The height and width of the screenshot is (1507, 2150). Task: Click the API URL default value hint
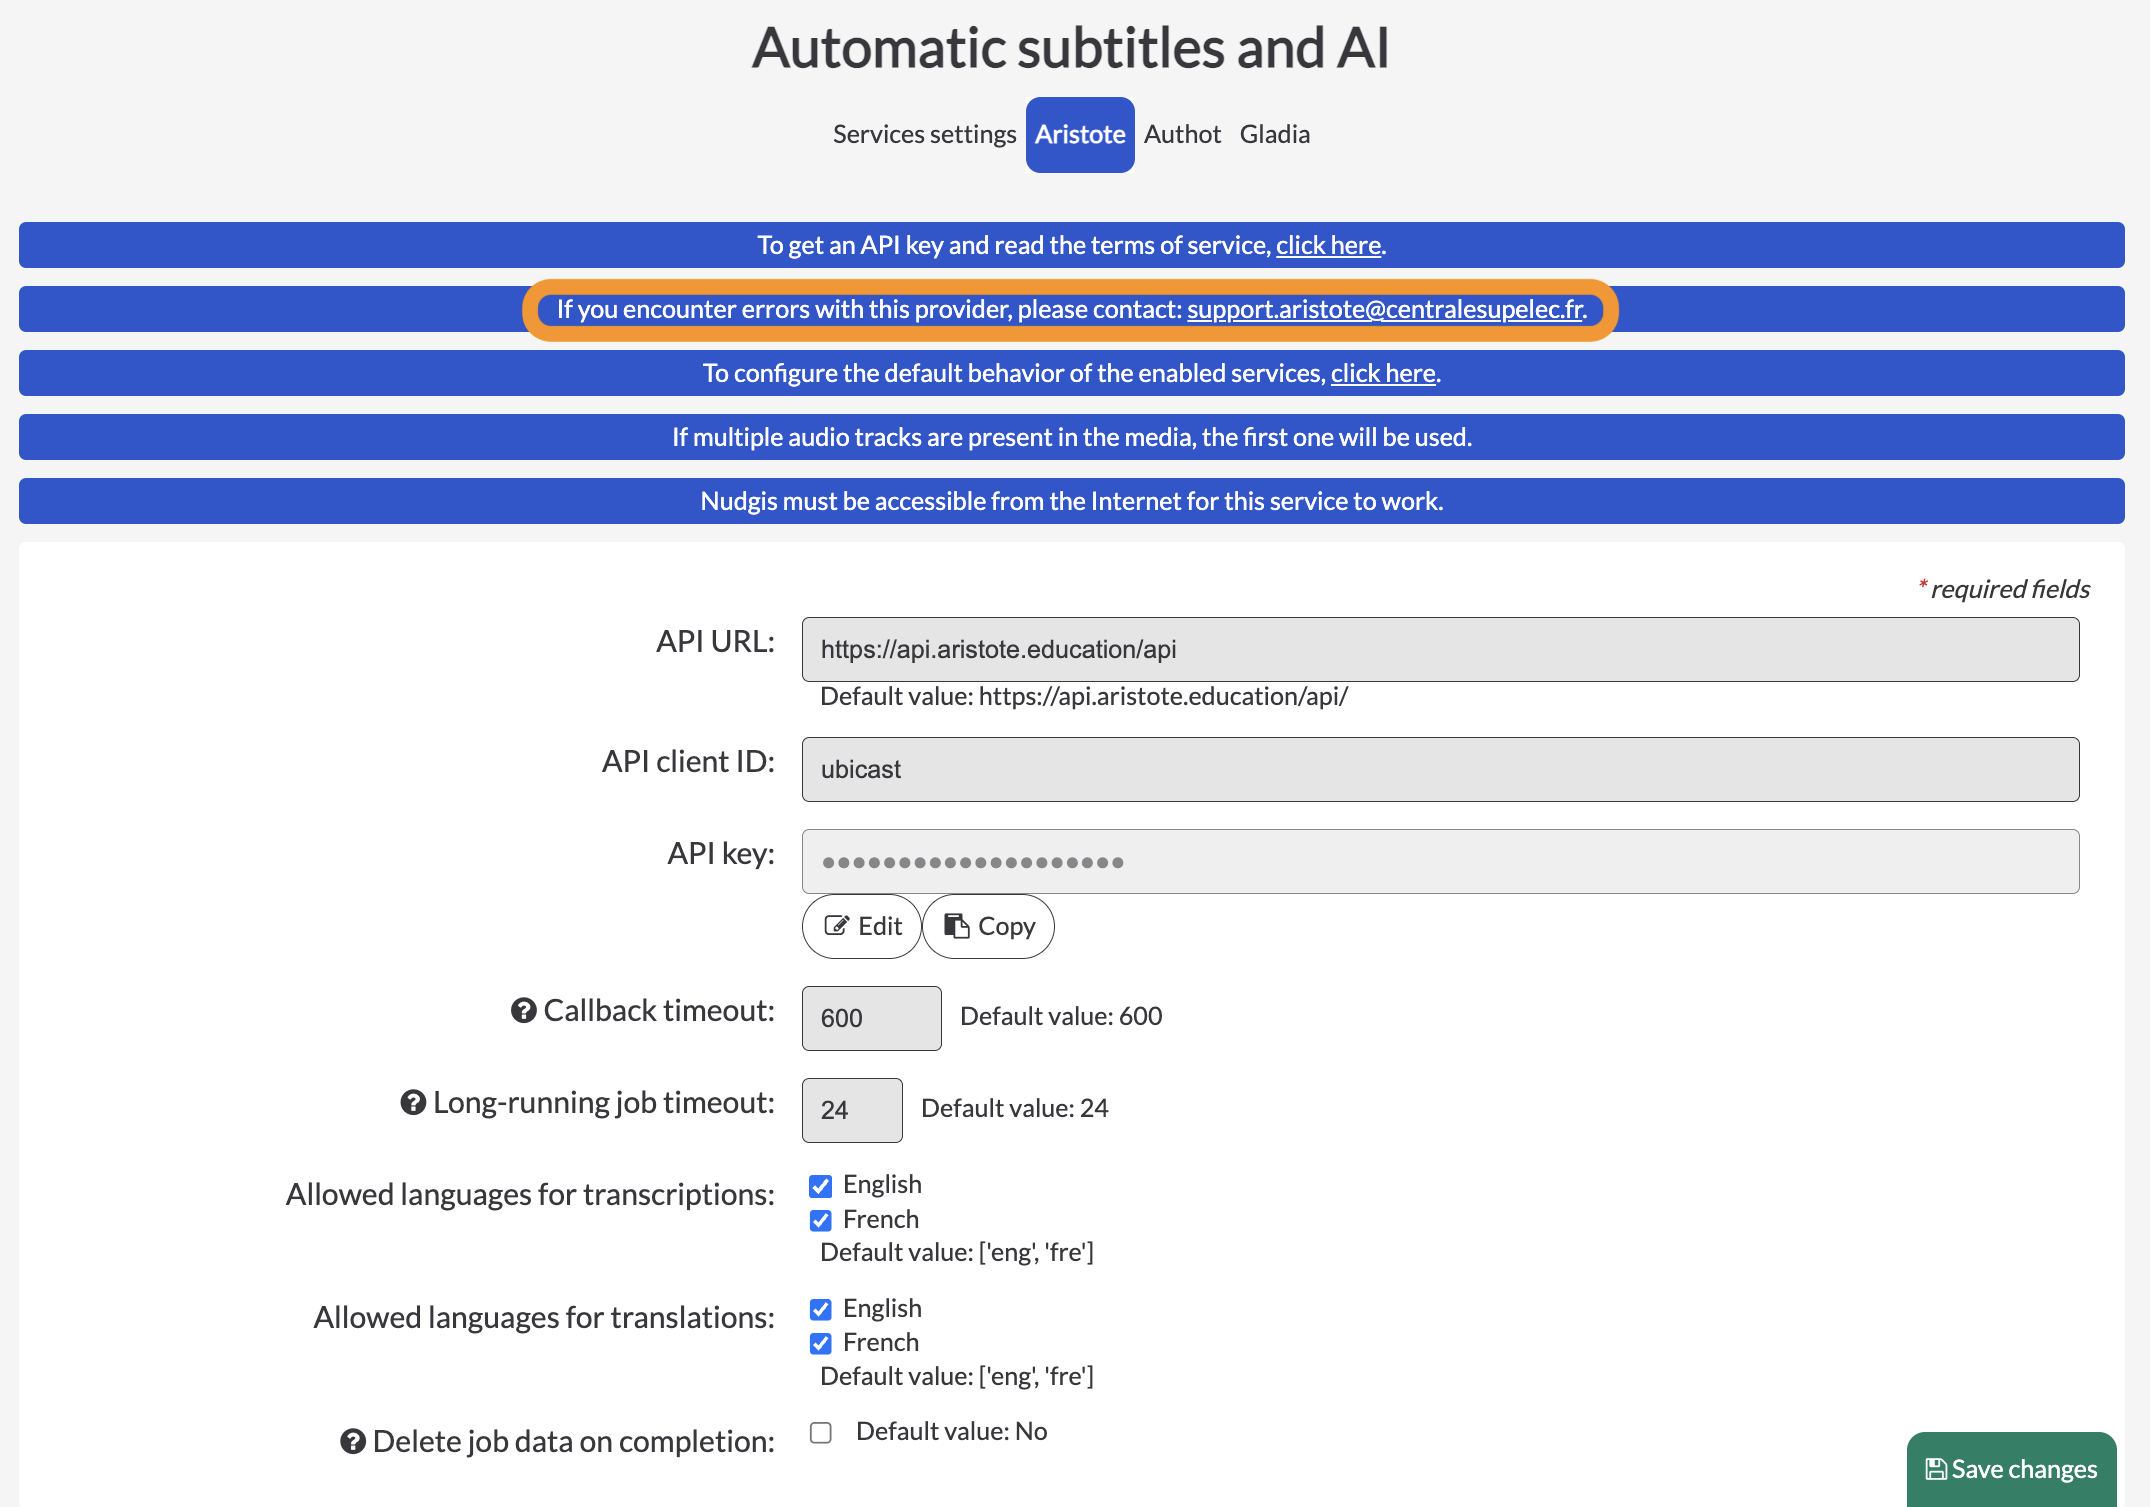point(1084,697)
